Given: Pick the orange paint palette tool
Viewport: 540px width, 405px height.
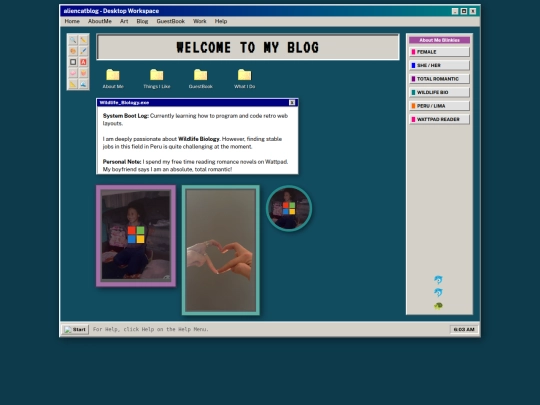Looking at the screenshot, I should pyautogui.click(x=73, y=51).
